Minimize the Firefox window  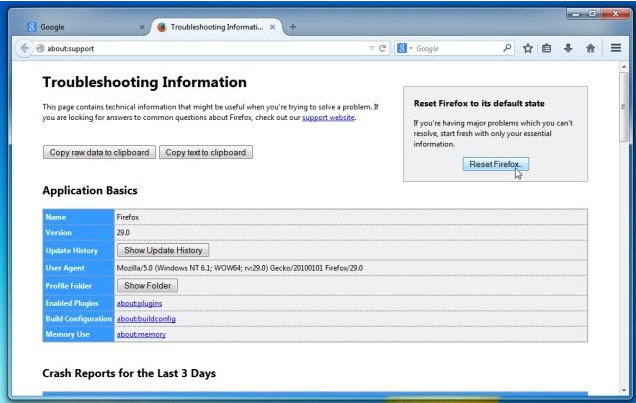click(x=575, y=14)
